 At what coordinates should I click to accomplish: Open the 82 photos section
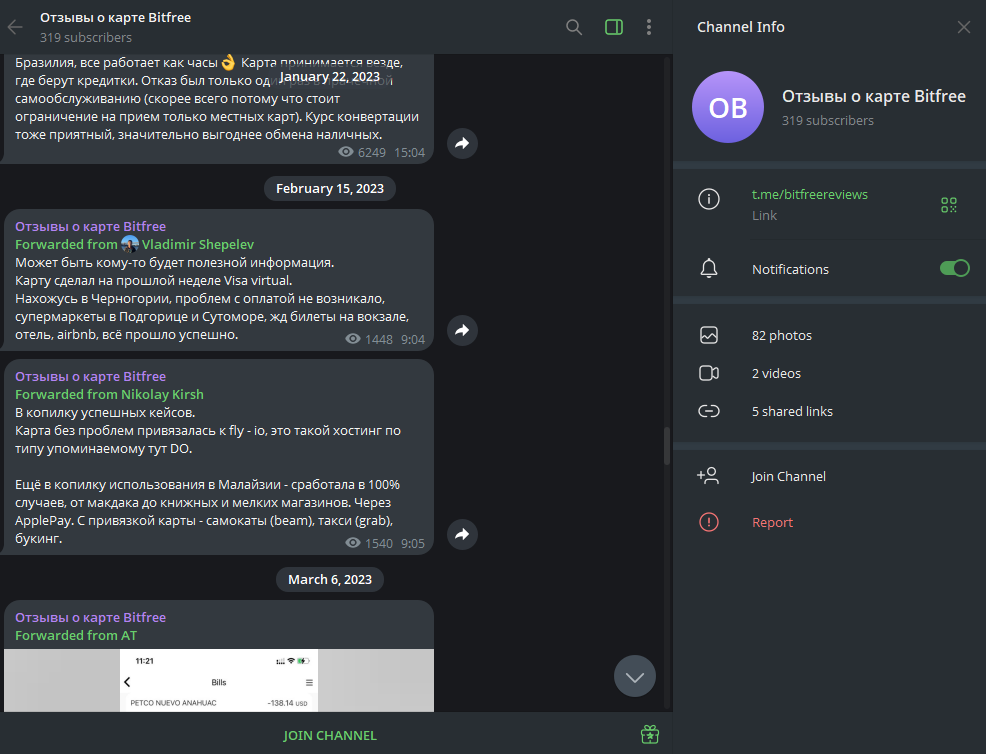click(782, 336)
